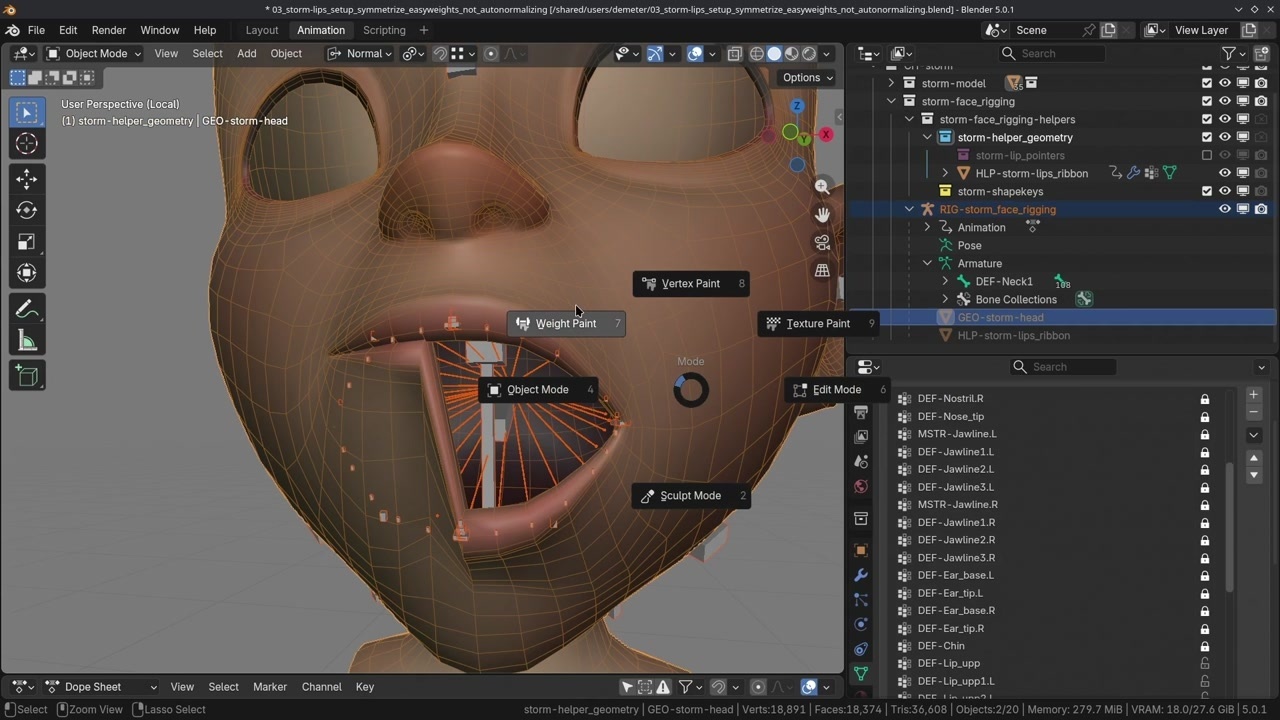This screenshot has height=720, width=1280.
Task: Choose Sculpt Mode from the pie menu
Action: coord(690,496)
